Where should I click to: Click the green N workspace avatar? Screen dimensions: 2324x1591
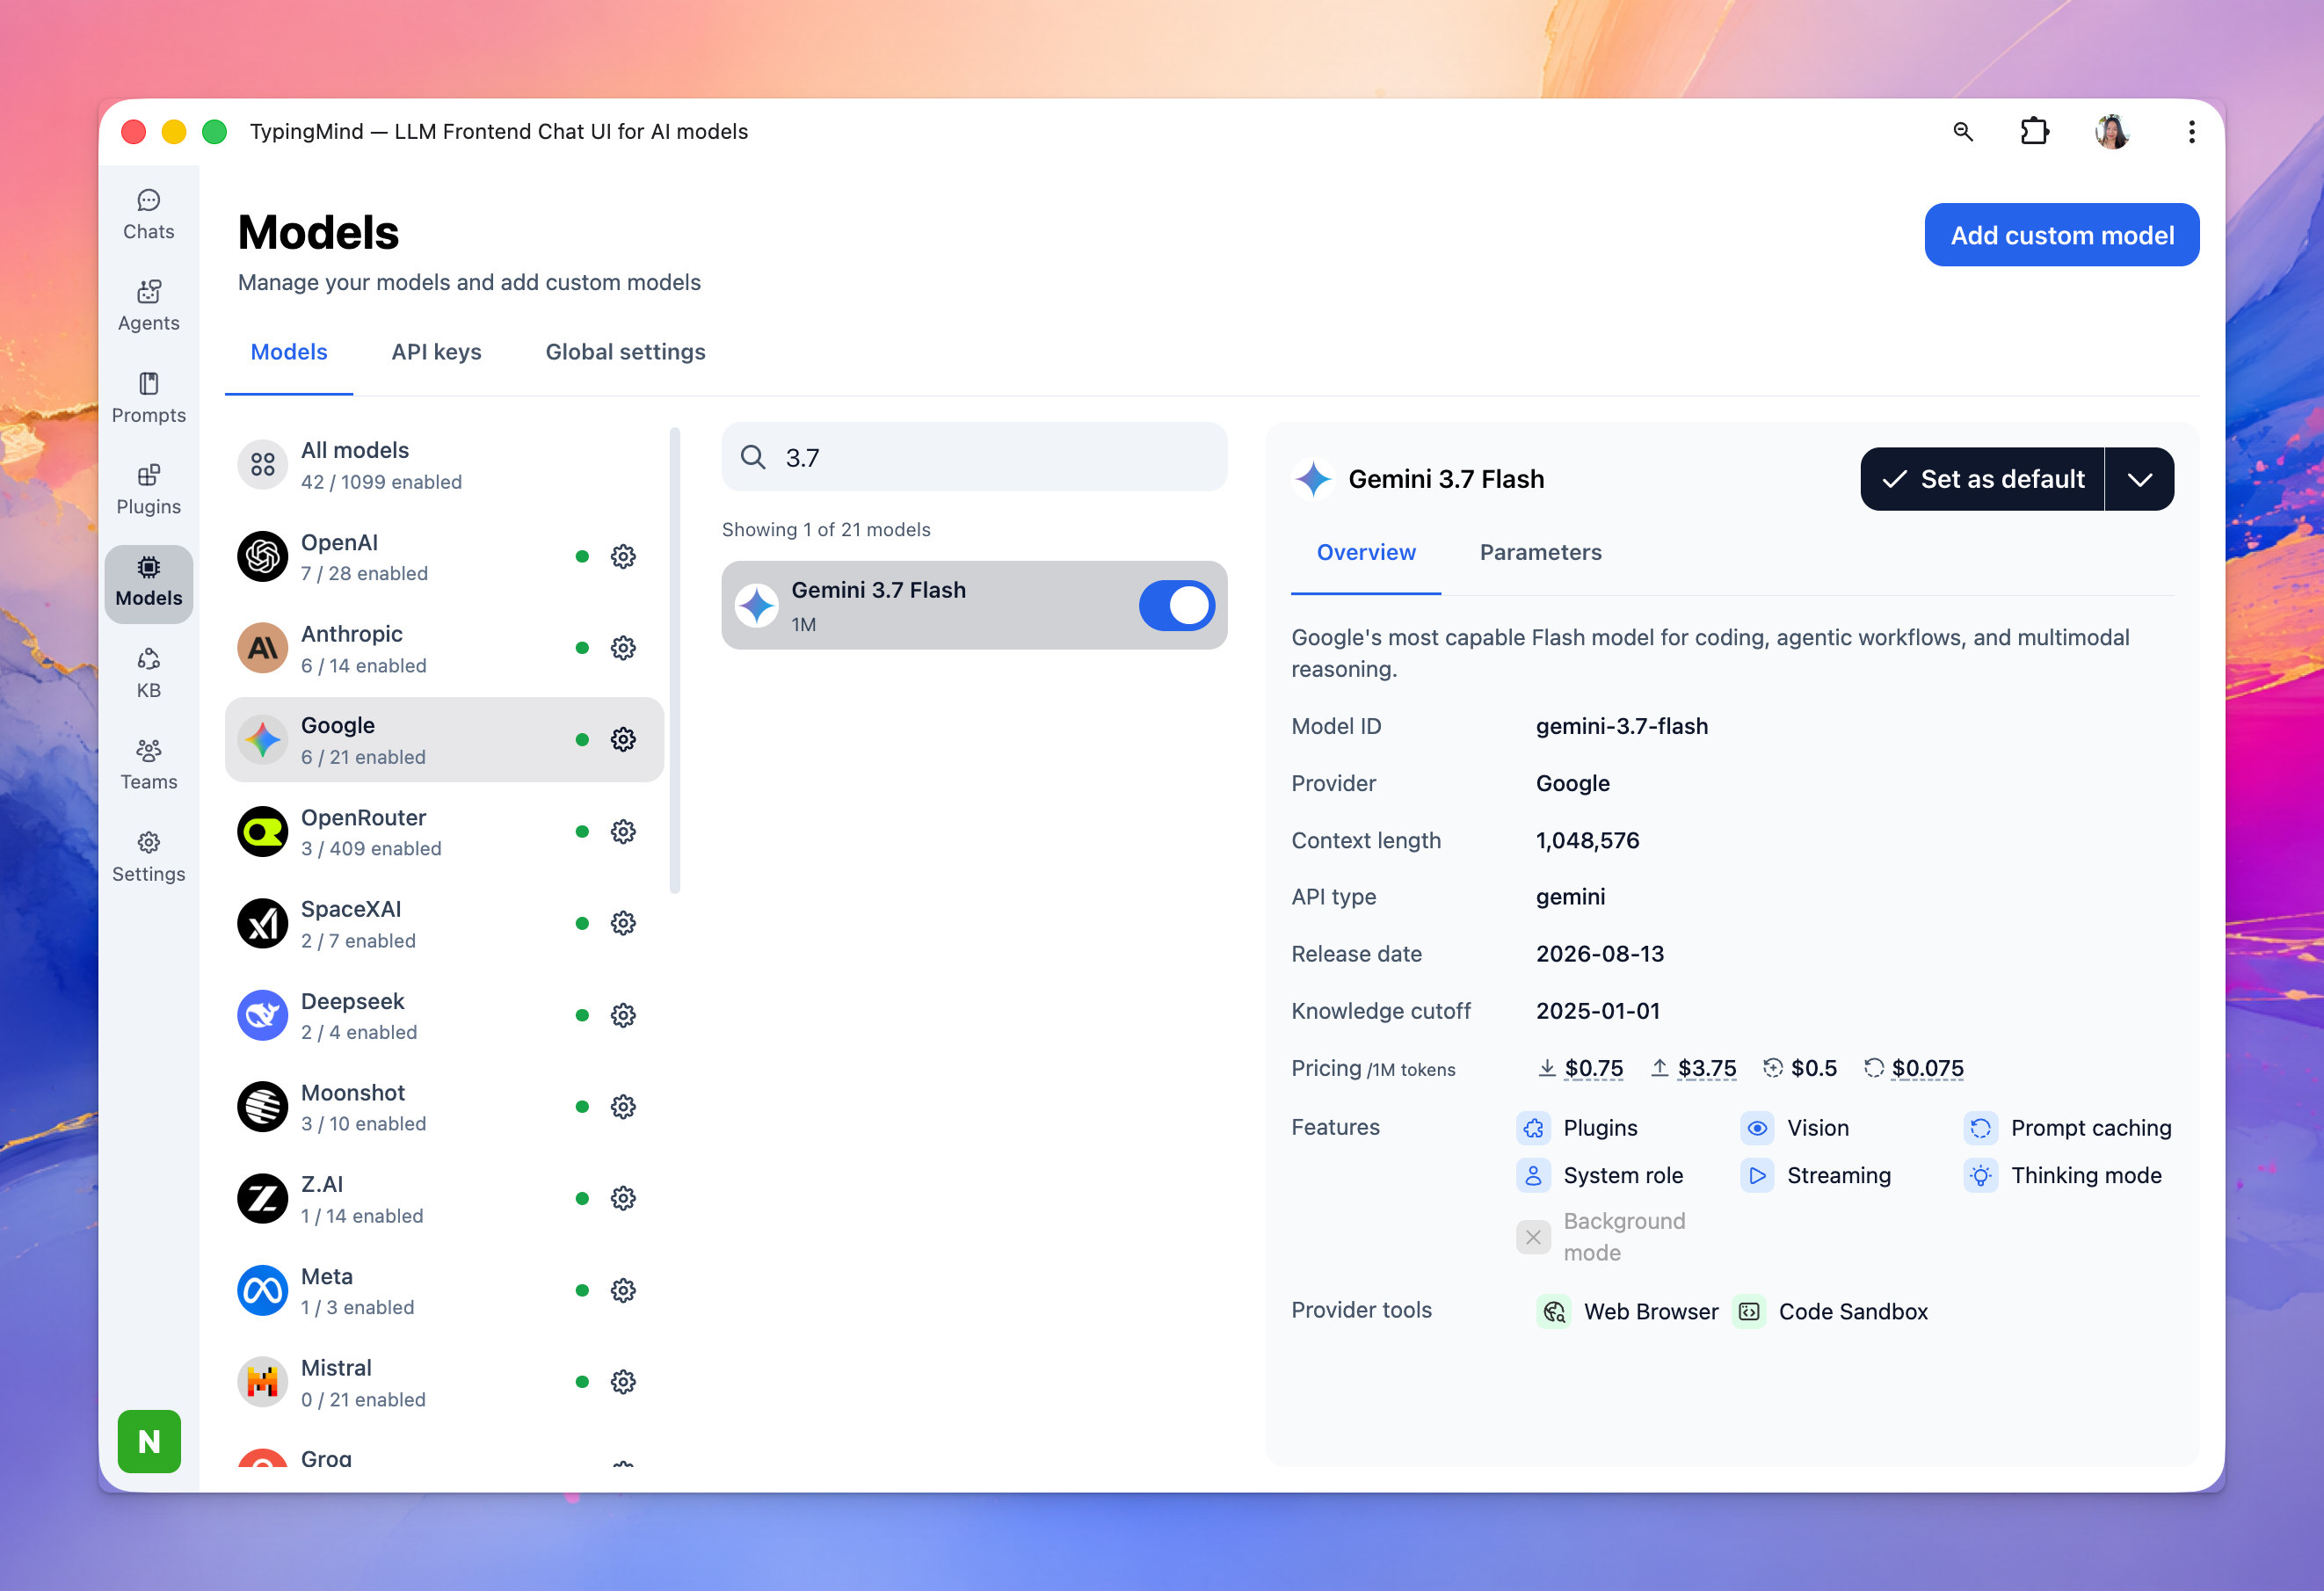click(149, 1441)
